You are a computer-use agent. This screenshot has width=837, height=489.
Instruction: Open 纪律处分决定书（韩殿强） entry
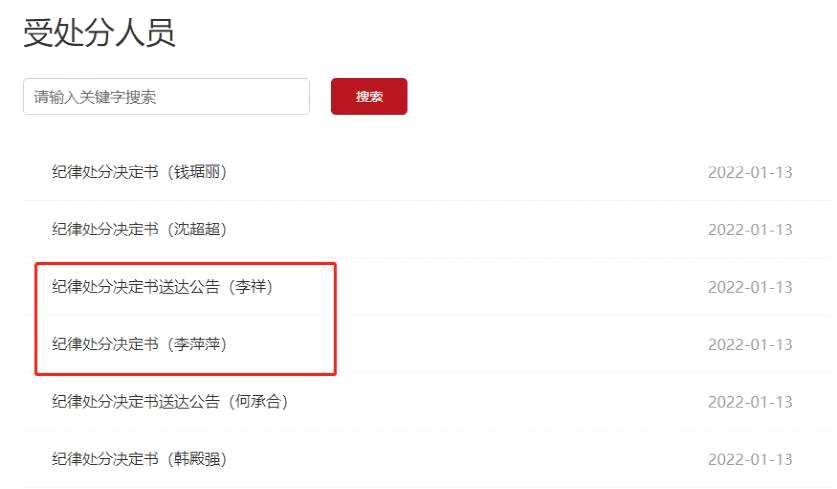point(139,459)
